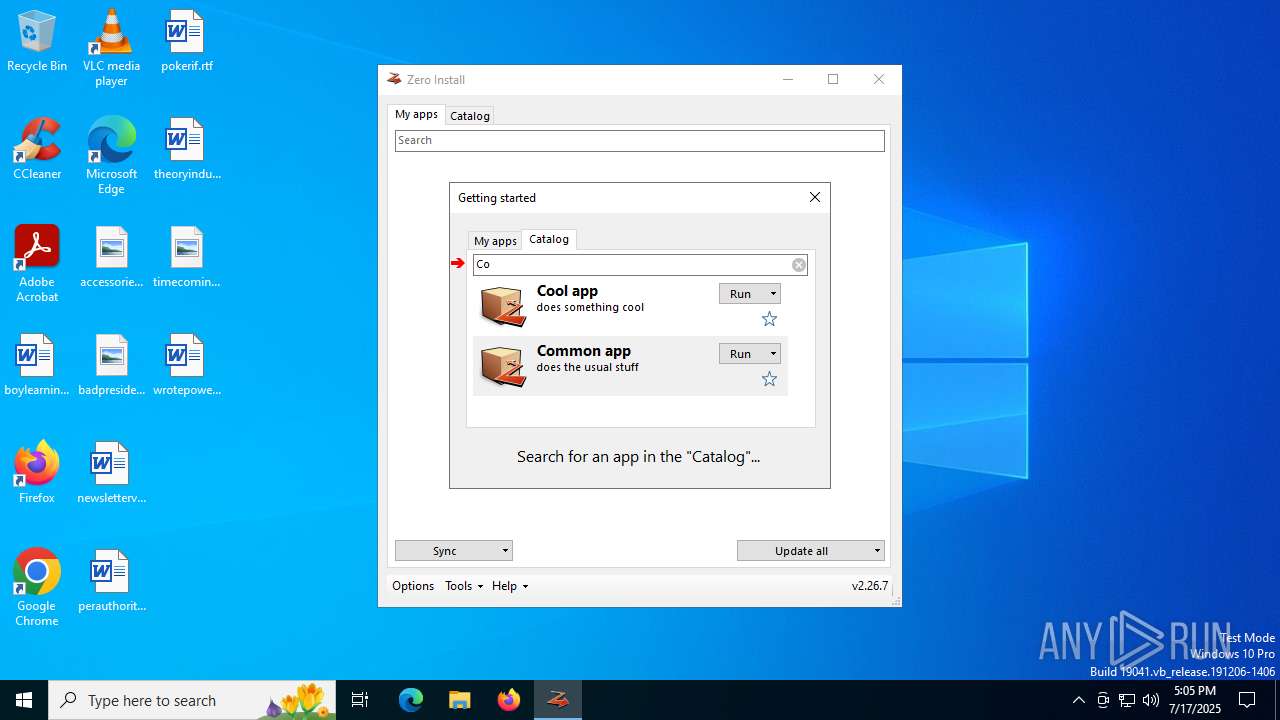Viewport: 1280px width, 720px height.
Task: Select CCleaner desktop shortcut
Action: tap(37, 149)
